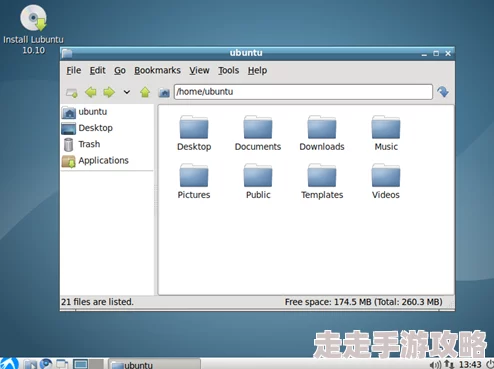This screenshot has width=494, height=369.
Task: Go forward with the right green arrow
Action: 109,92
